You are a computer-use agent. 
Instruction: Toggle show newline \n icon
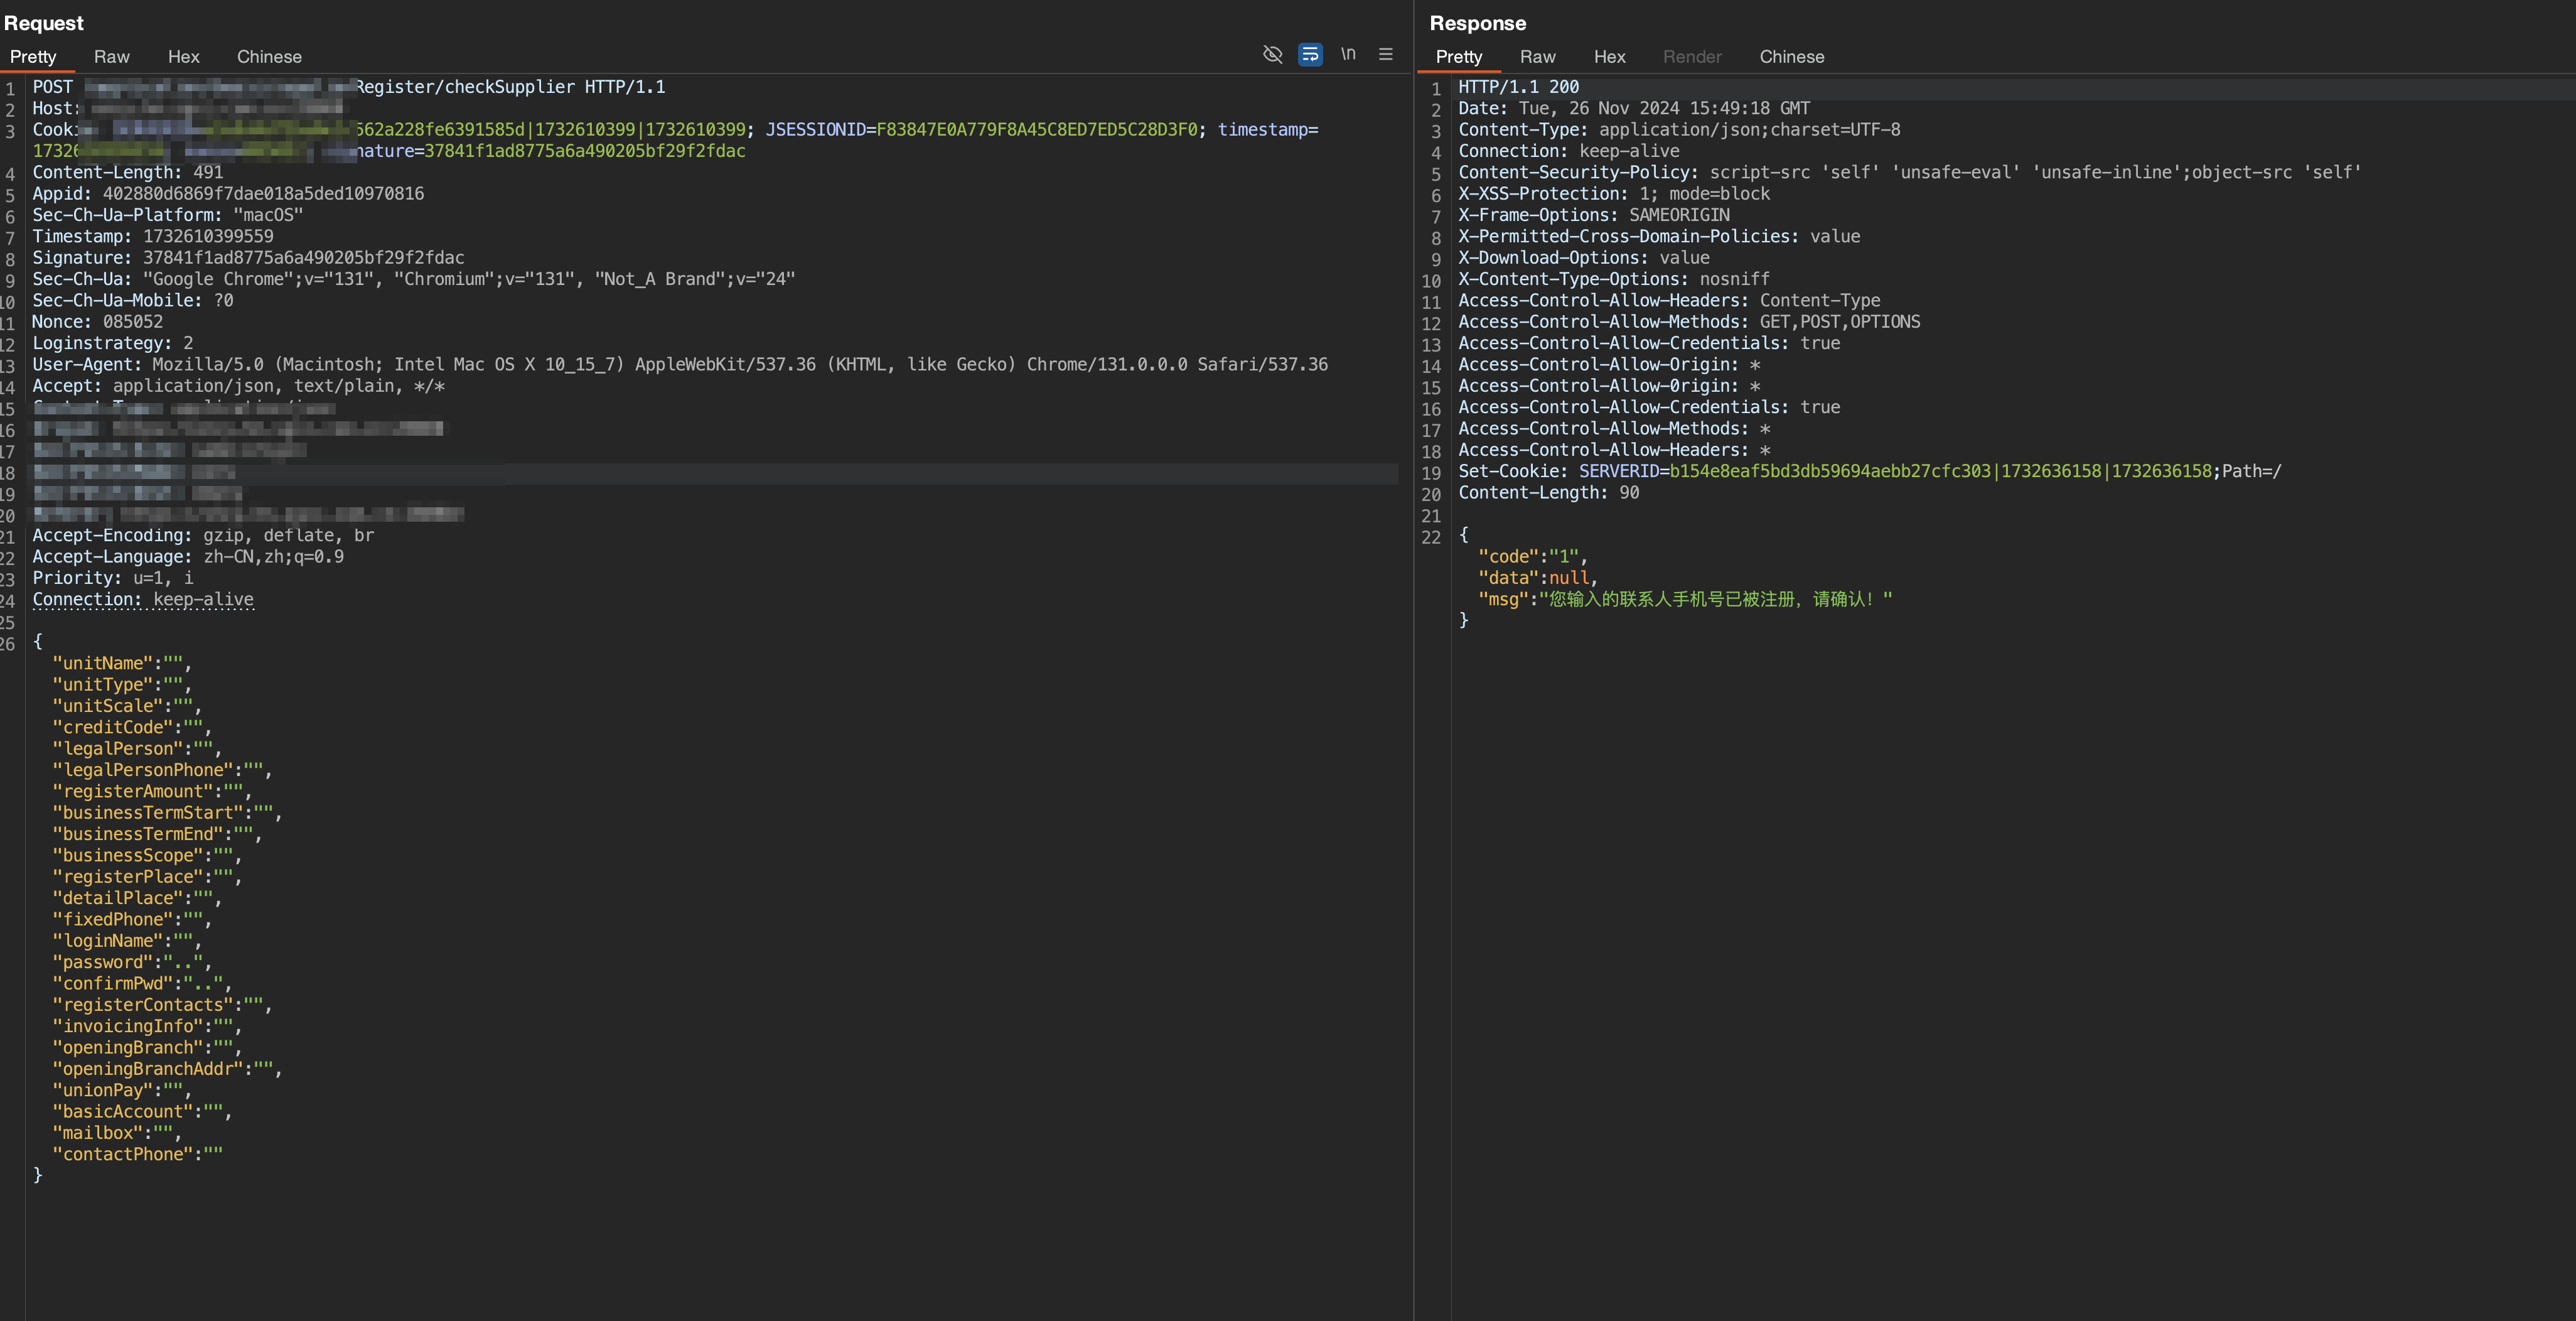1348,54
